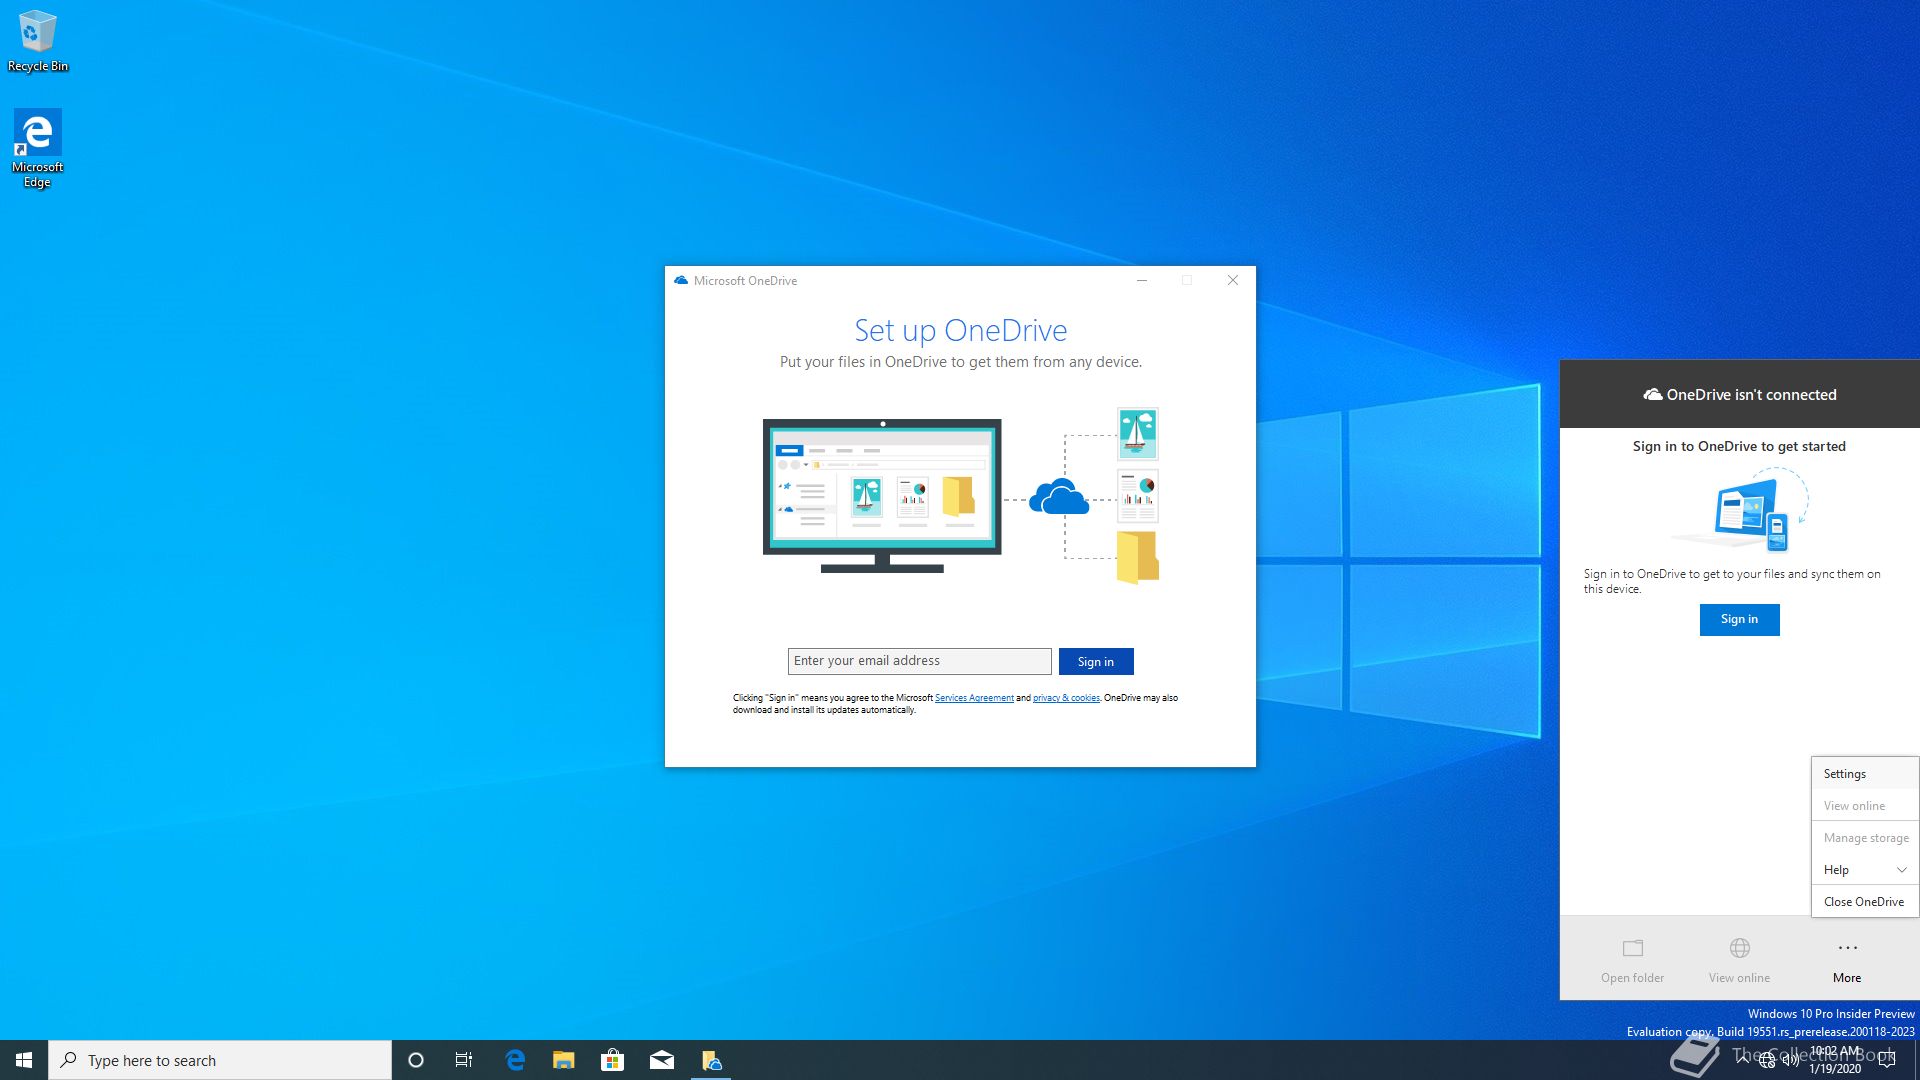Open the volume control tray icon
This screenshot has width=1920, height=1080.
[x=1791, y=1061]
